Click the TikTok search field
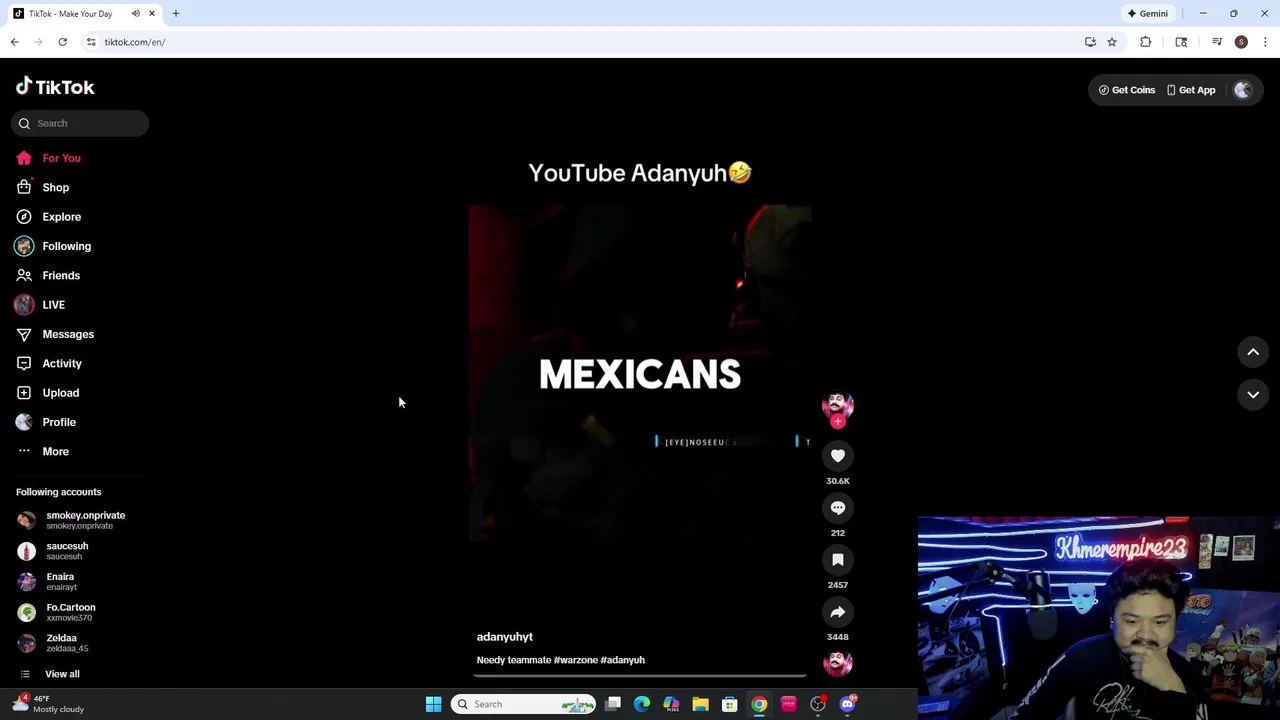The width and height of the screenshot is (1280, 720). 80,123
